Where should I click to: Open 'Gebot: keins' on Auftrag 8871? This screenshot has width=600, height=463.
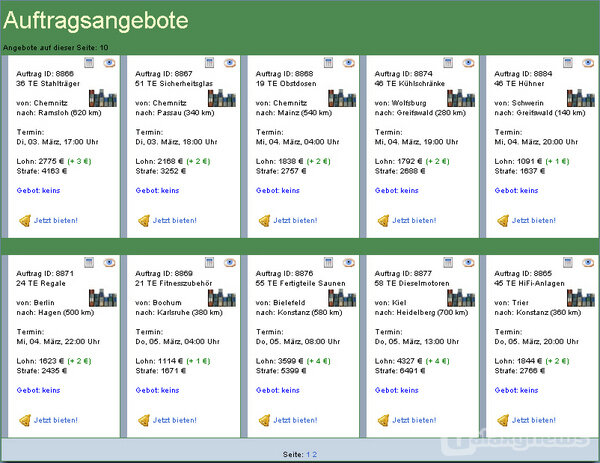[x=38, y=390]
